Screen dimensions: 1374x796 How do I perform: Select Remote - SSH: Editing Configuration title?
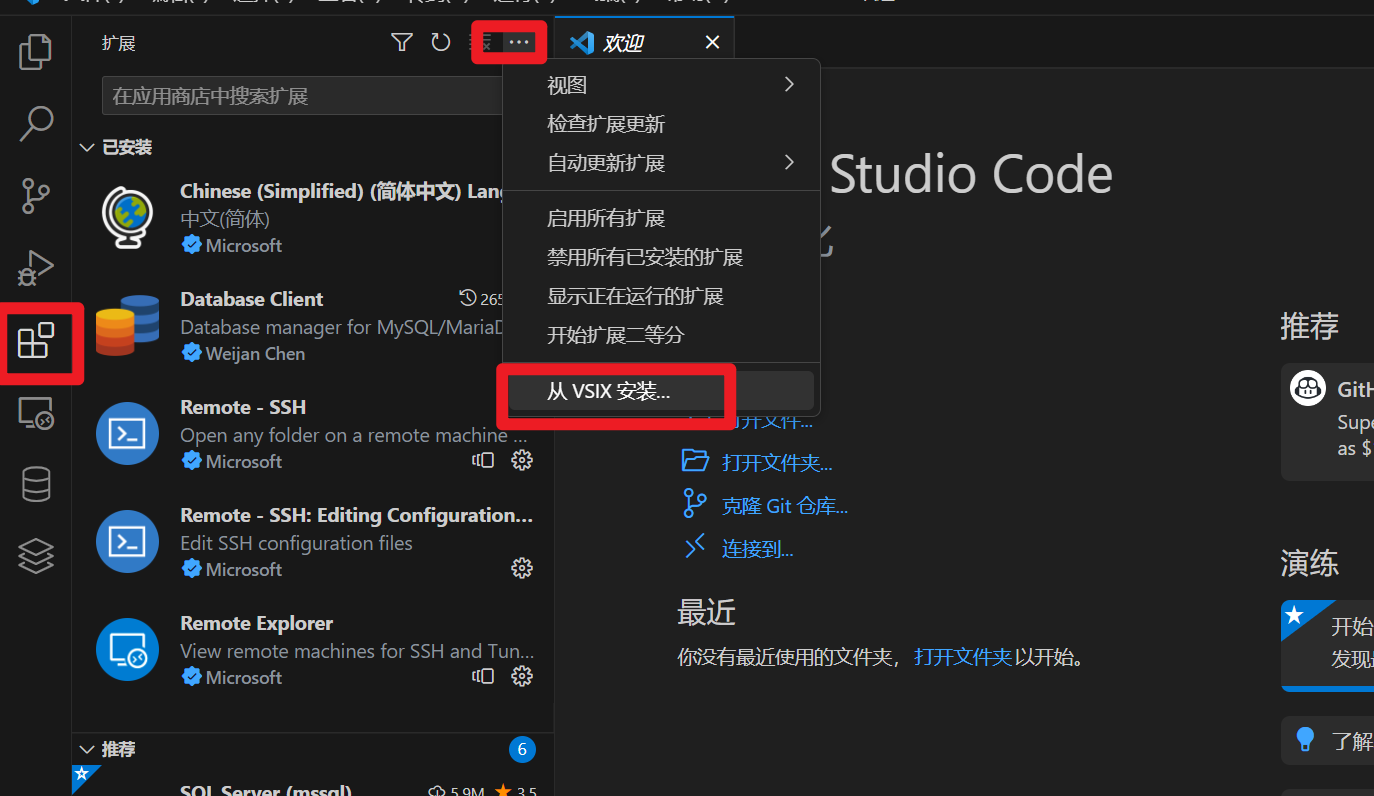click(356, 515)
